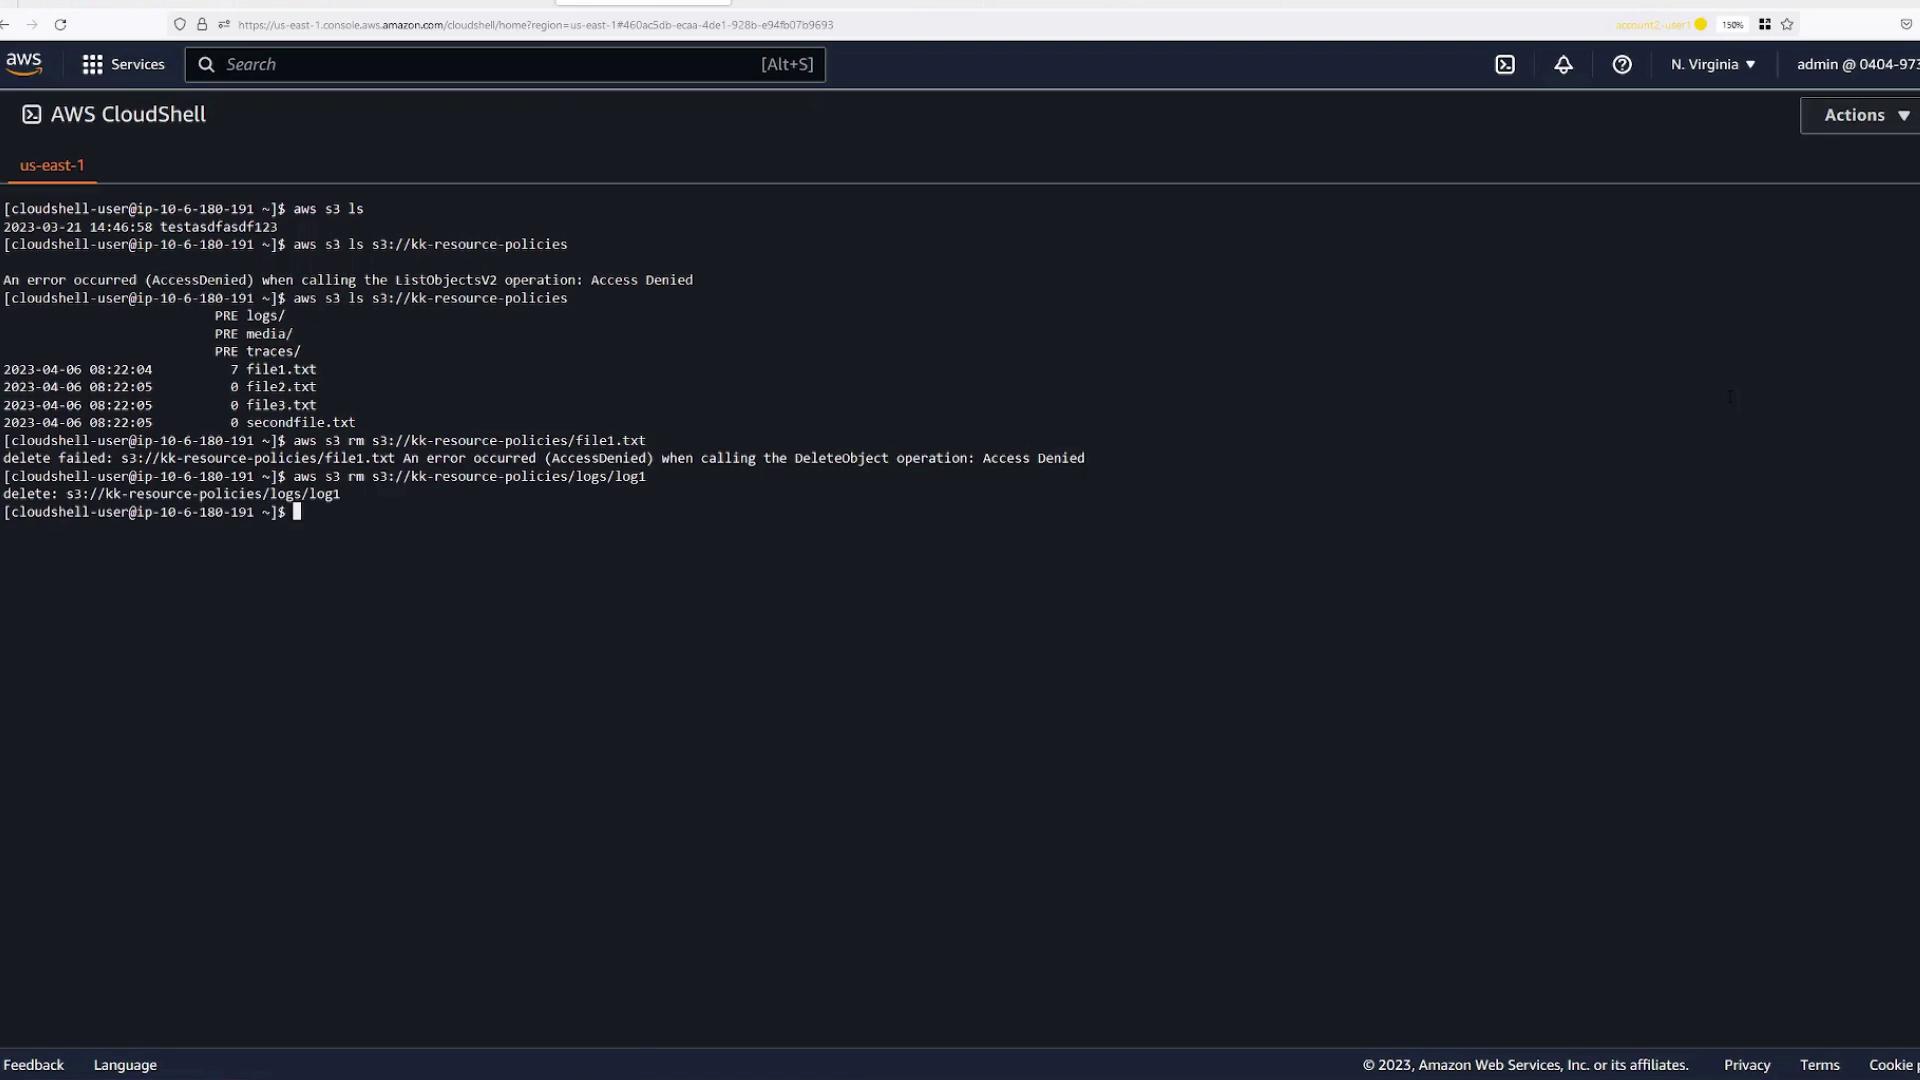
Task: Open the Privacy link
Action: tap(1746, 1065)
